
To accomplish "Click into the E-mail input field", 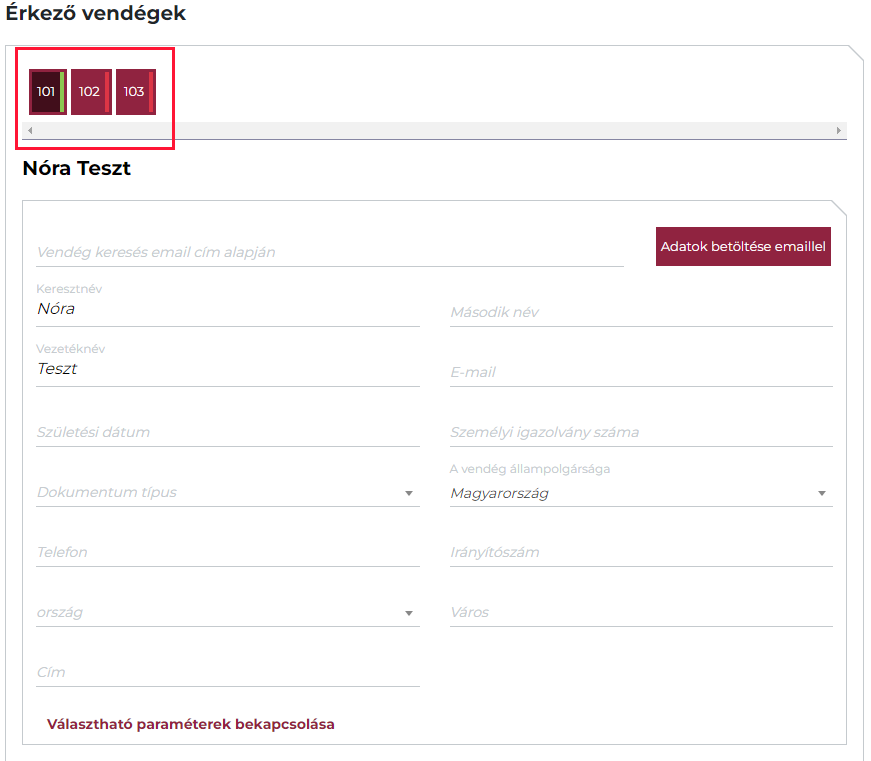I will (x=640, y=373).
